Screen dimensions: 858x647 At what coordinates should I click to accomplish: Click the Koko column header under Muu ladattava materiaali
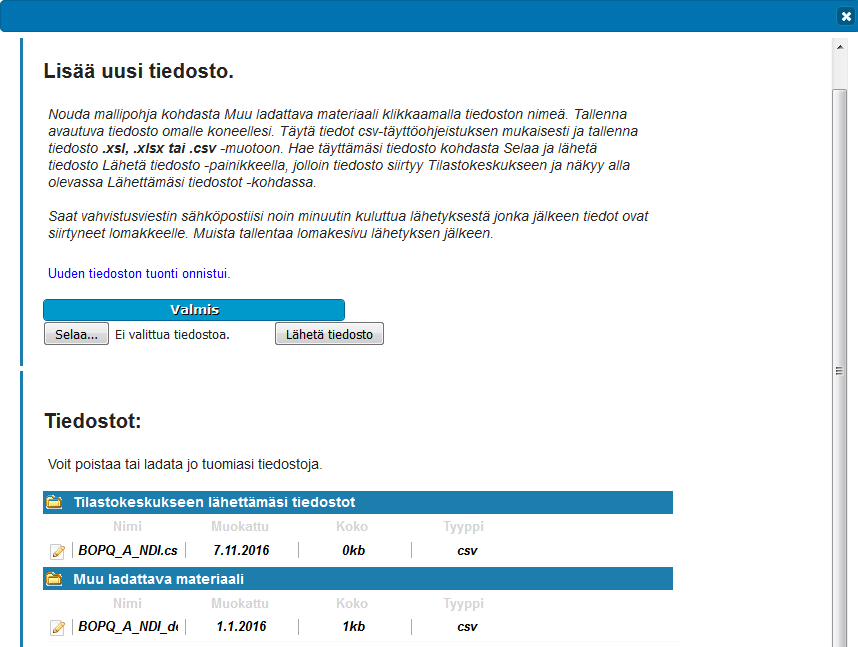352,603
